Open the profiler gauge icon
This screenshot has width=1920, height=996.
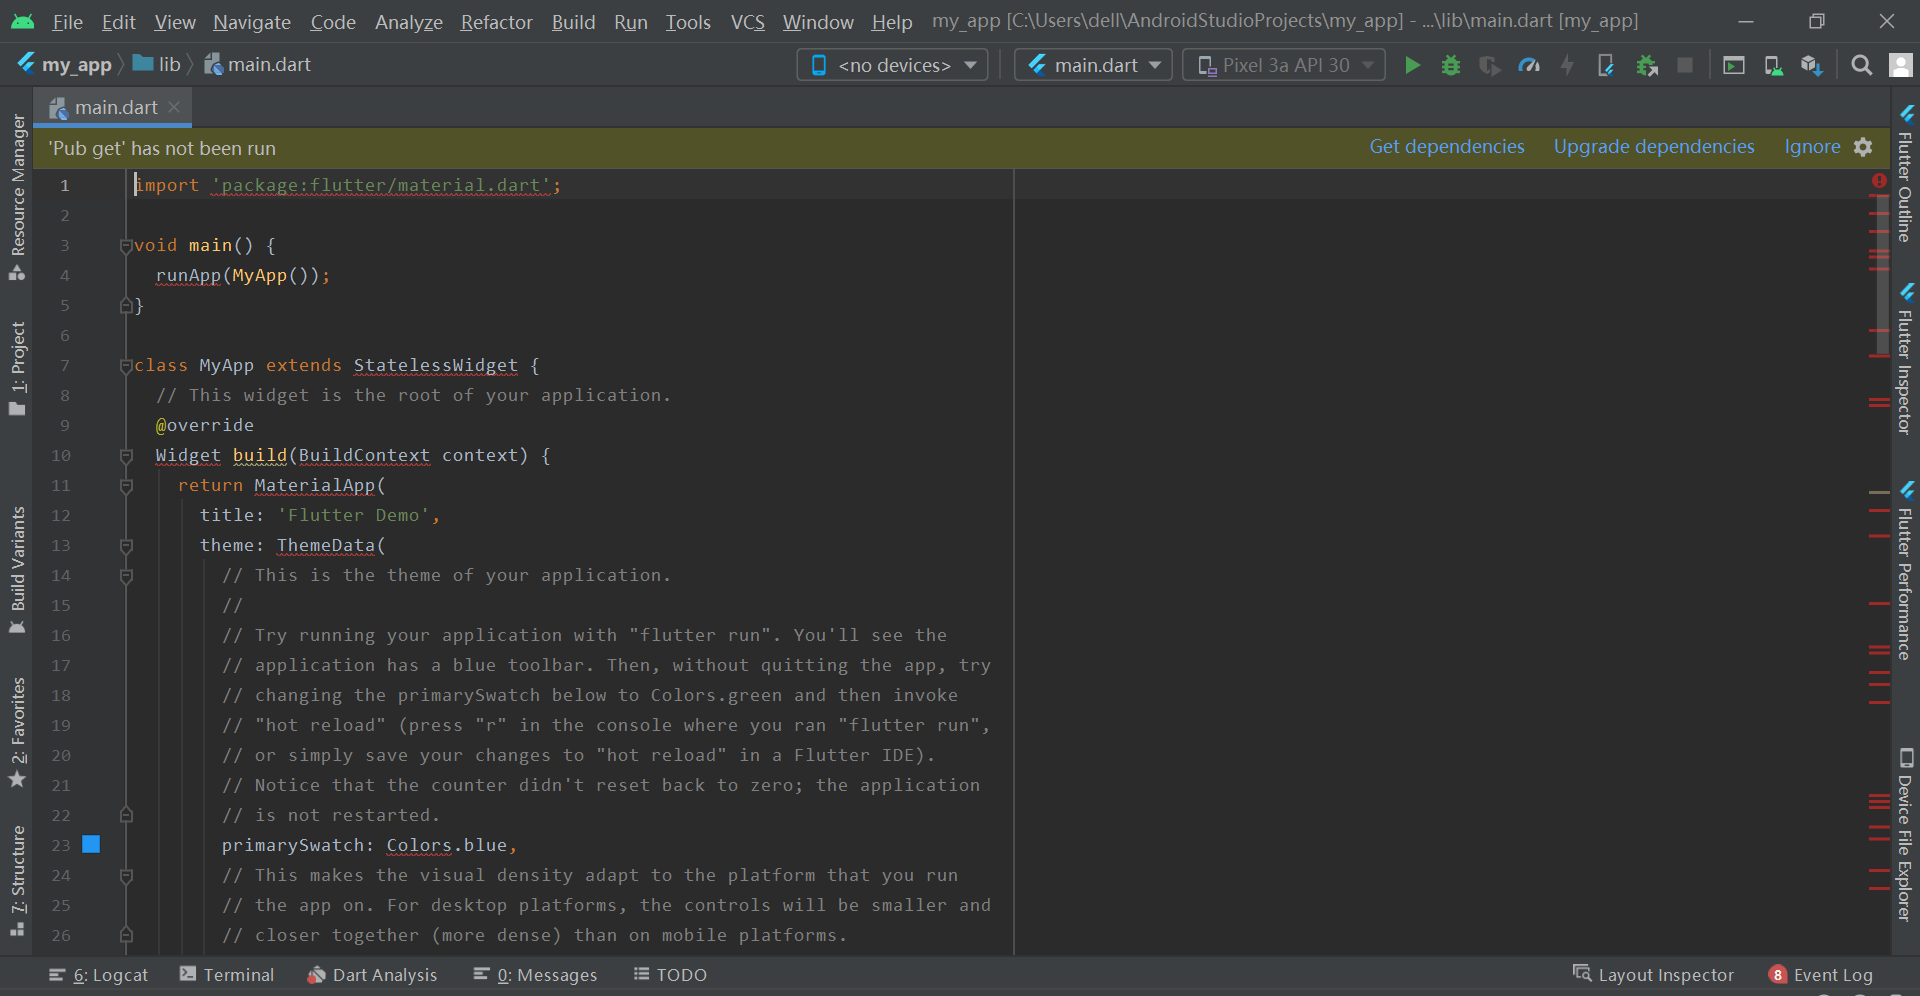point(1529,65)
